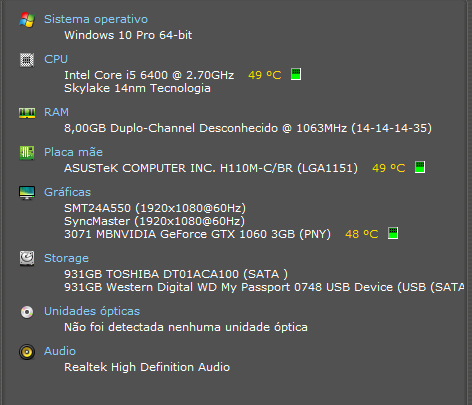Open the Gráficas section heading
This screenshot has width=472, height=405.
[67, 192]
